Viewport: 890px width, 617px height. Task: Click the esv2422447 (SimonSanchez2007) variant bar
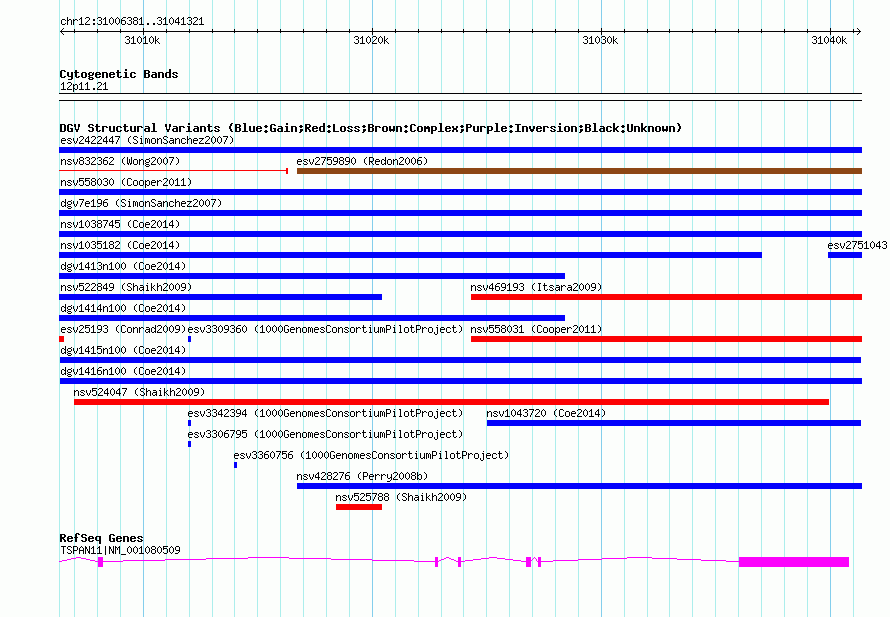click(x=460, y=150)
